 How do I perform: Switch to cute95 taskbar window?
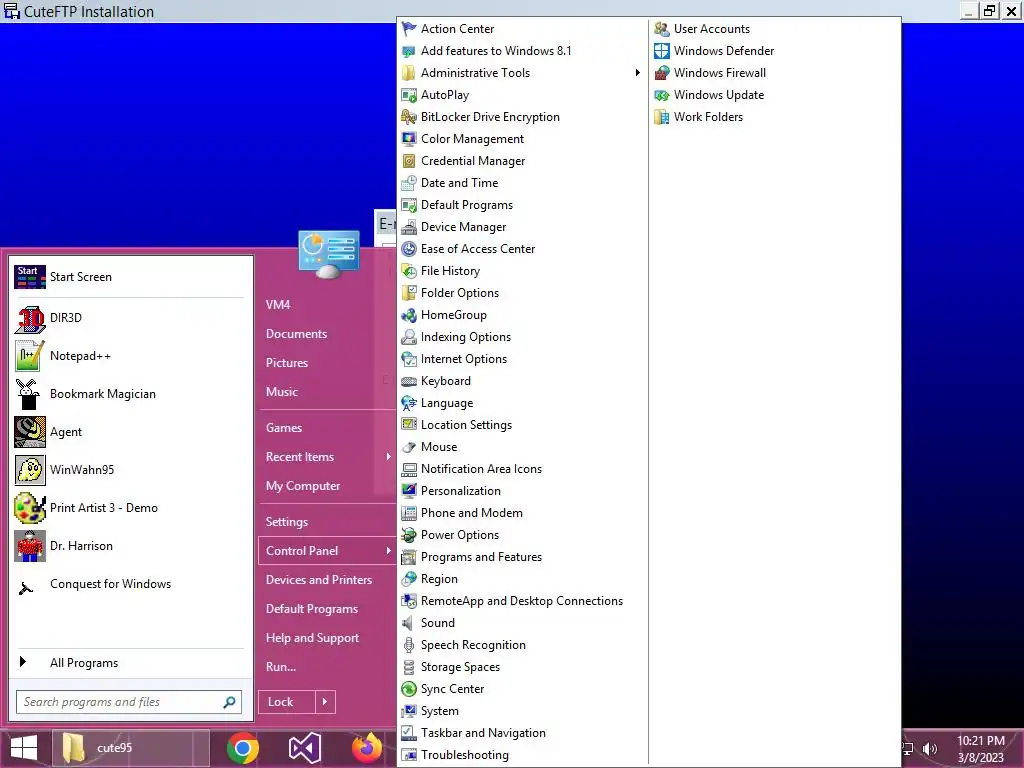pos(131,748)
